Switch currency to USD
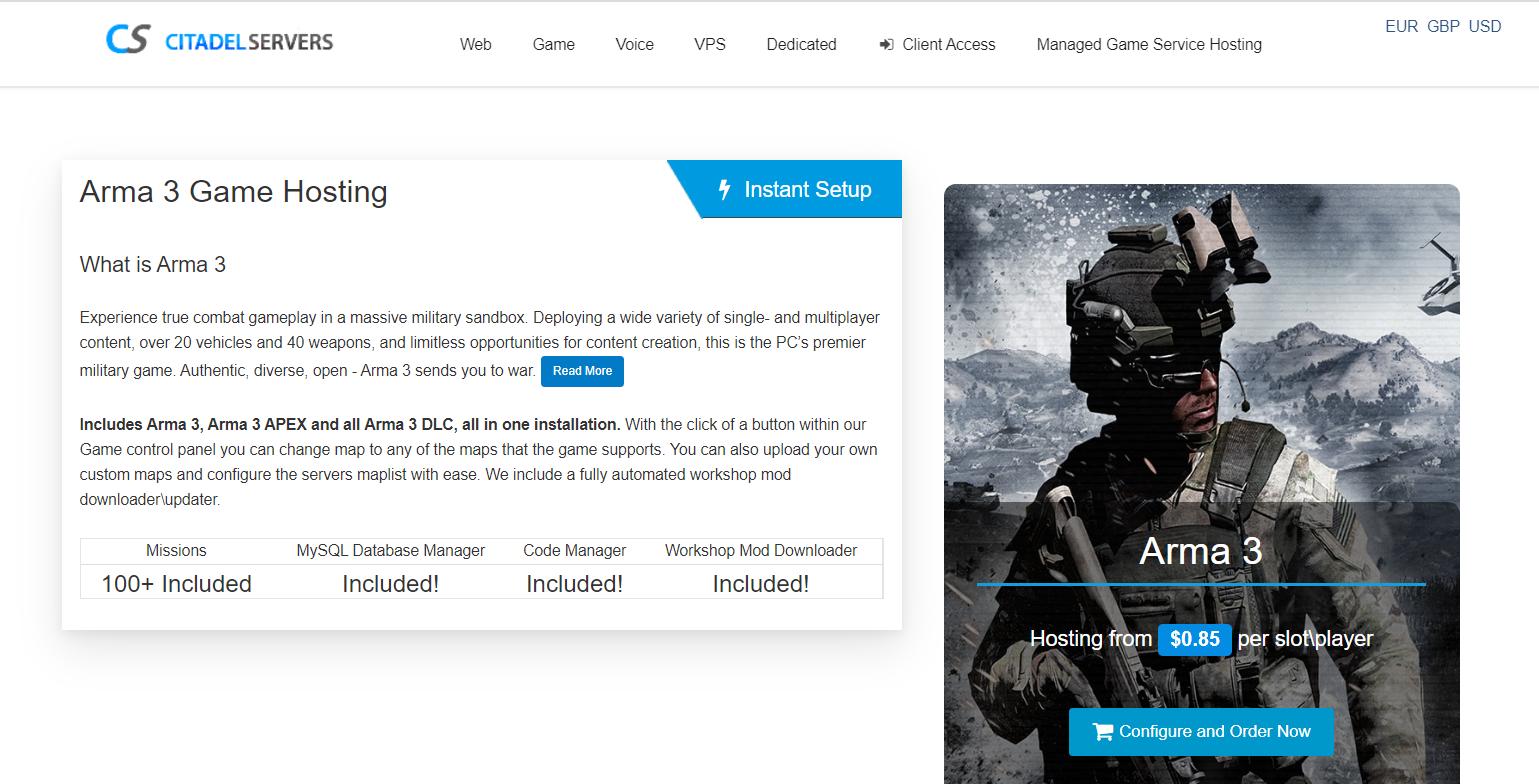Screen dimensions: 1539x784 click(1484, 27)
